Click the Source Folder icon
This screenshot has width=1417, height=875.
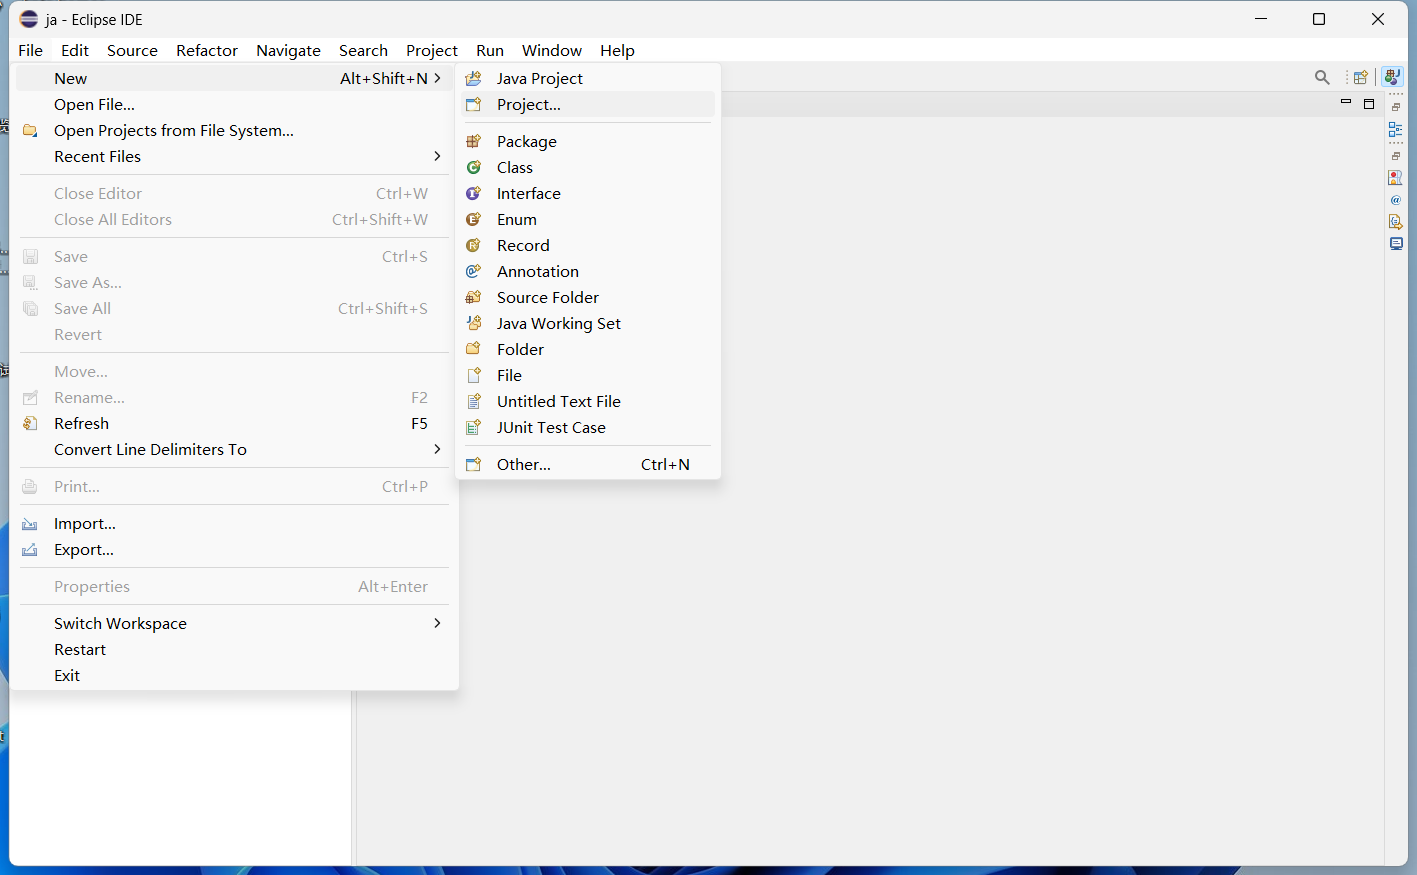[x=474, y=297]
